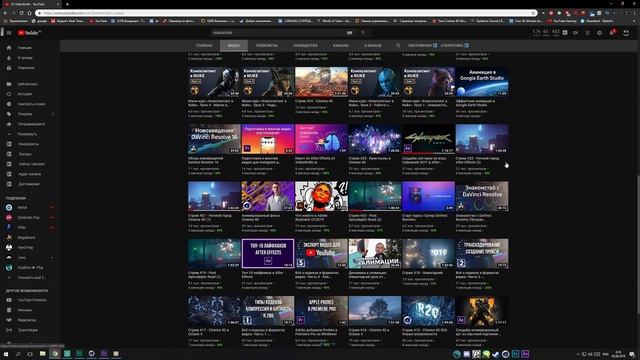Click the create video camera icon

coord(575,33)
